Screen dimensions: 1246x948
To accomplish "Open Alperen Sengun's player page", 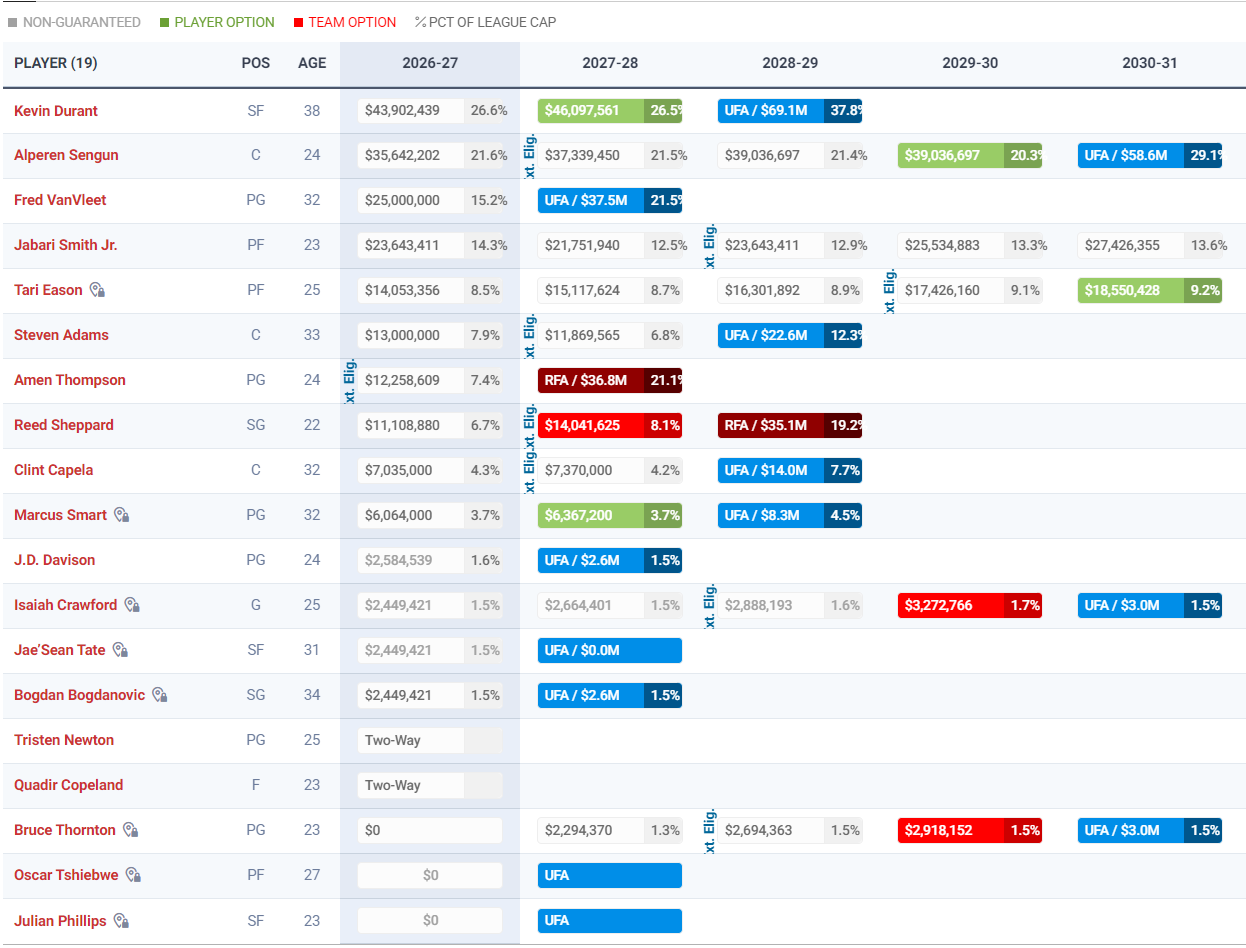I will point(66,155).
